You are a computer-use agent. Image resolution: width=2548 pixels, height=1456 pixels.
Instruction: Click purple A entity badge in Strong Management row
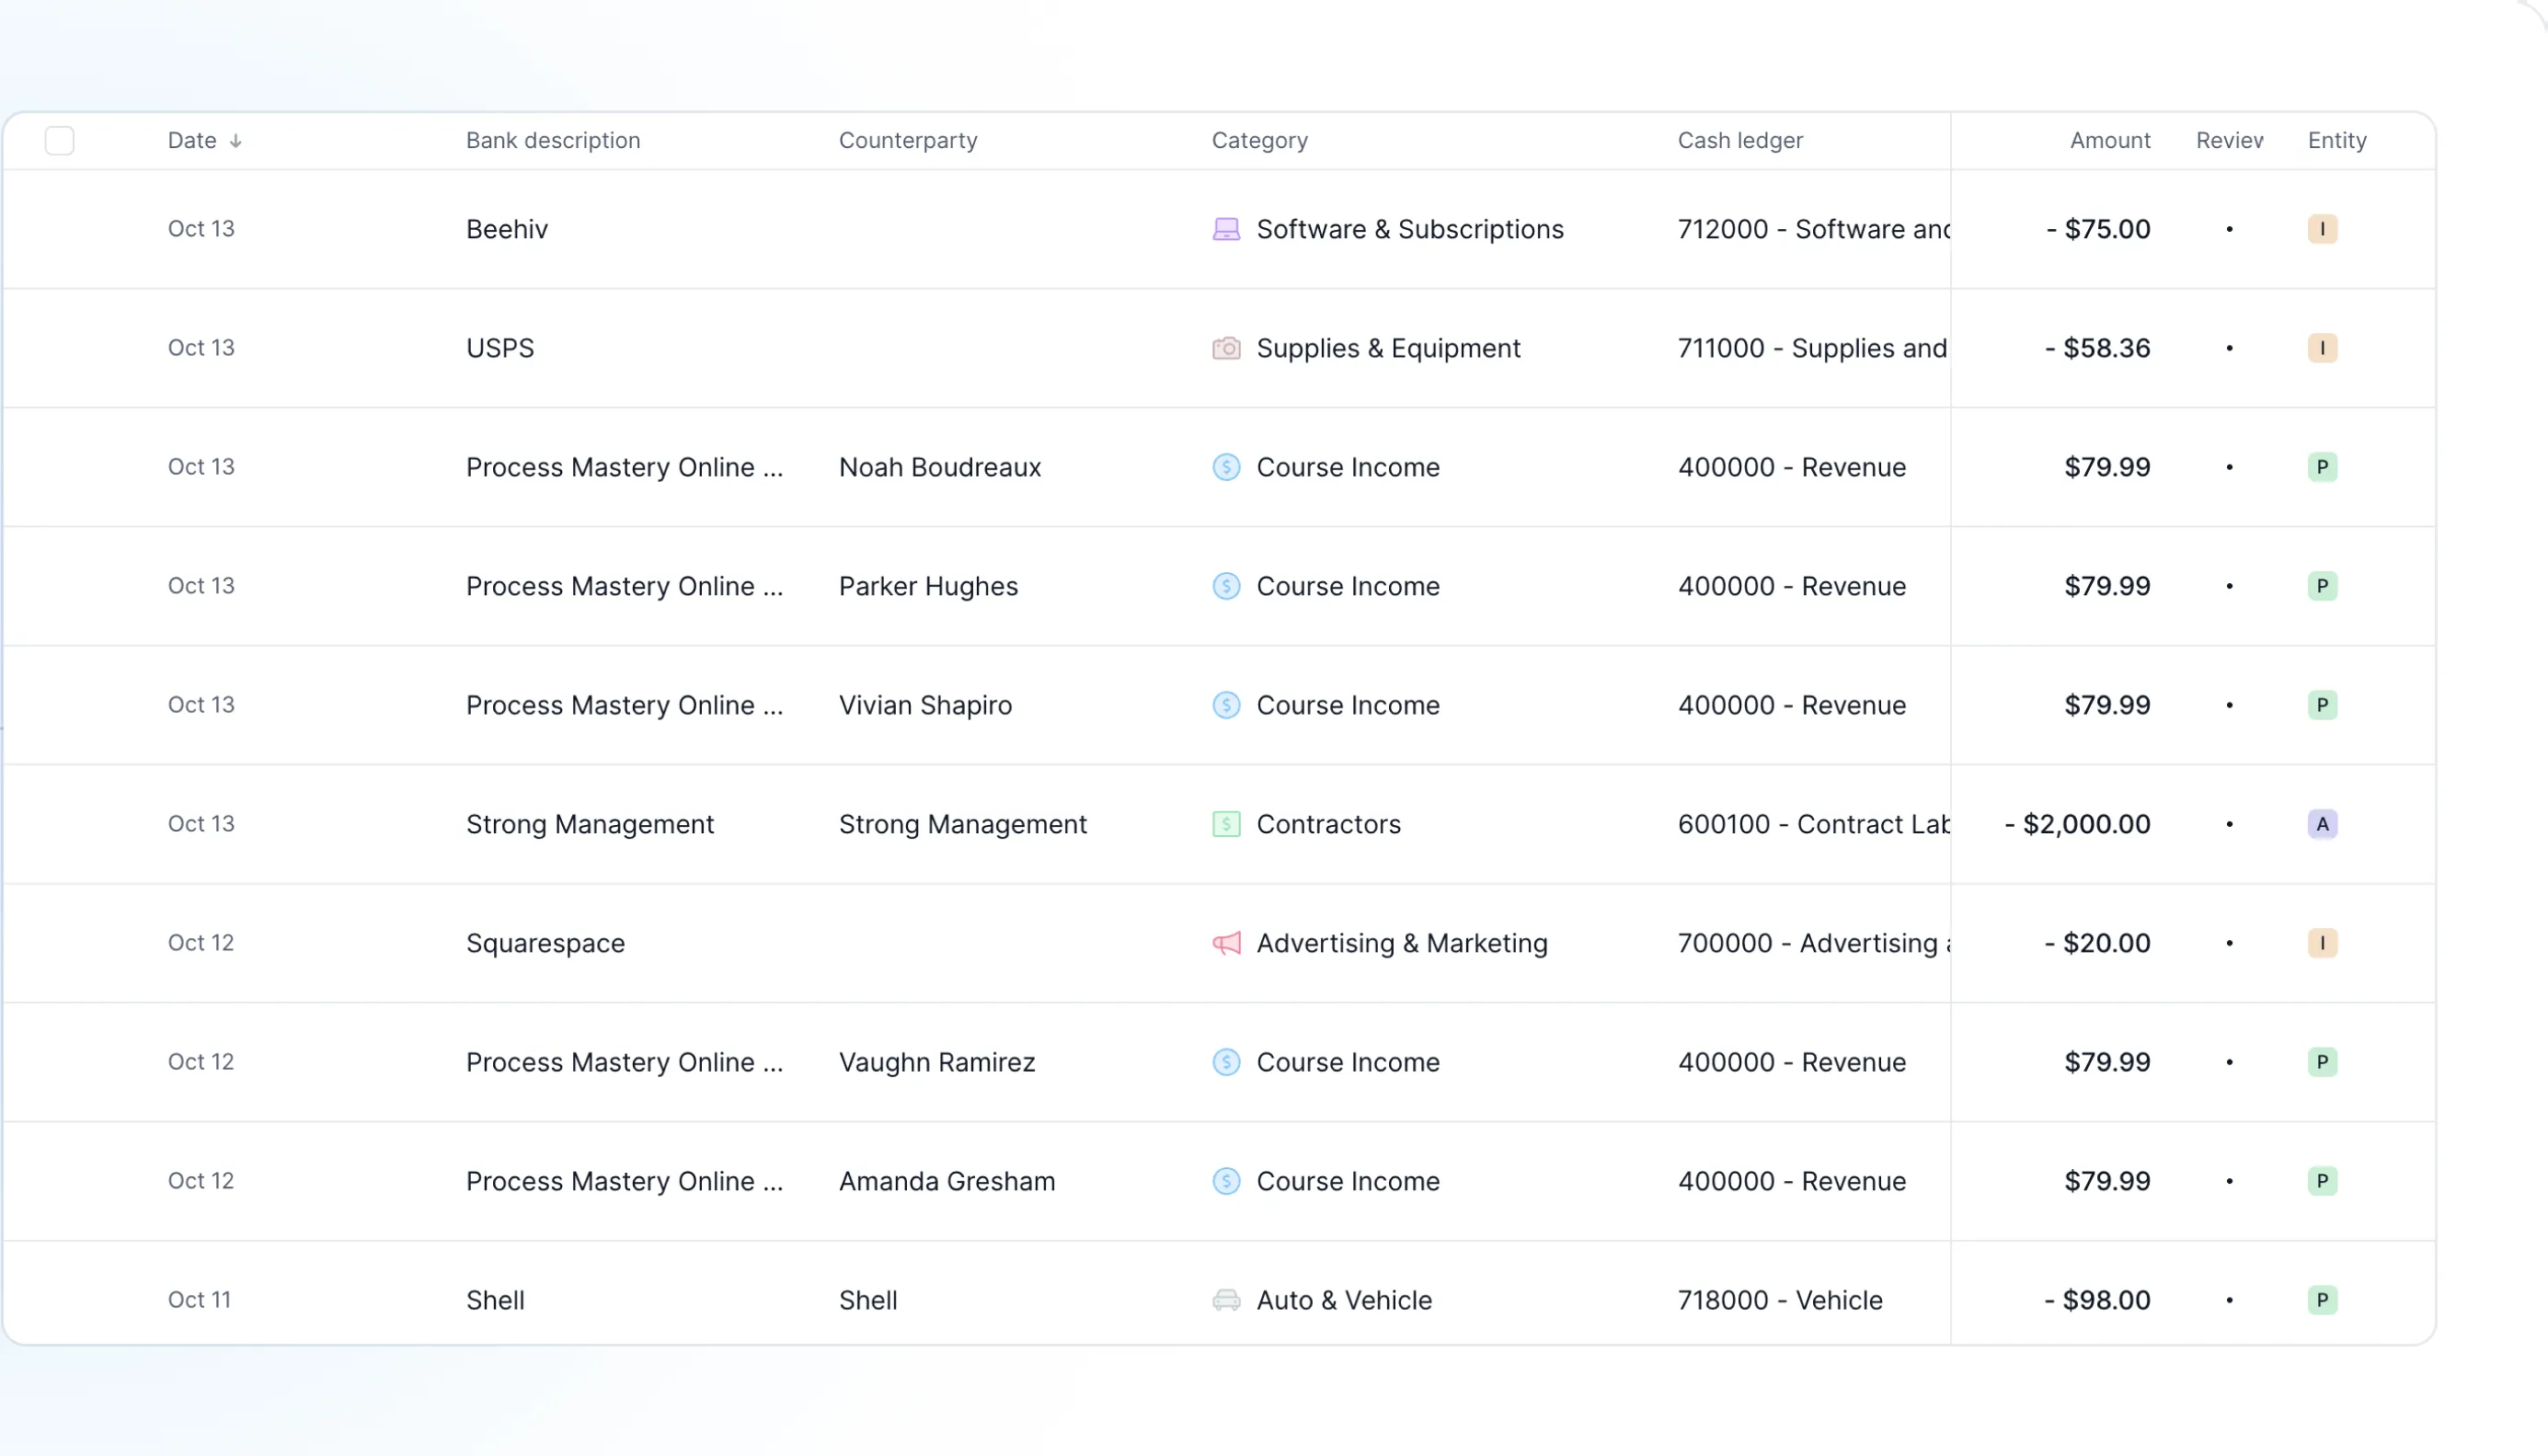click(2322, 824)
